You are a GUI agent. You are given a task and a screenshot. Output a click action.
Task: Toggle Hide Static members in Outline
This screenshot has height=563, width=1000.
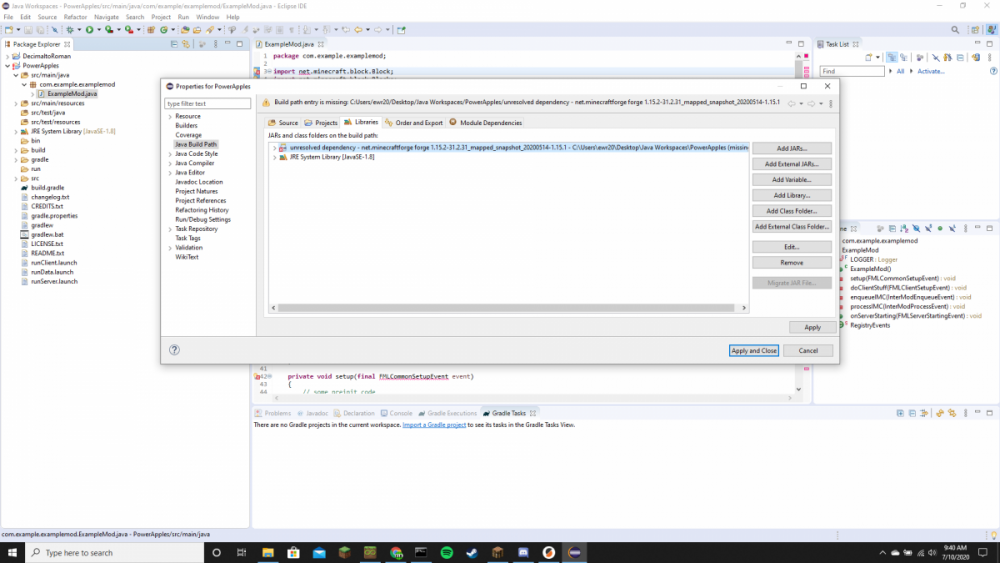929,228
